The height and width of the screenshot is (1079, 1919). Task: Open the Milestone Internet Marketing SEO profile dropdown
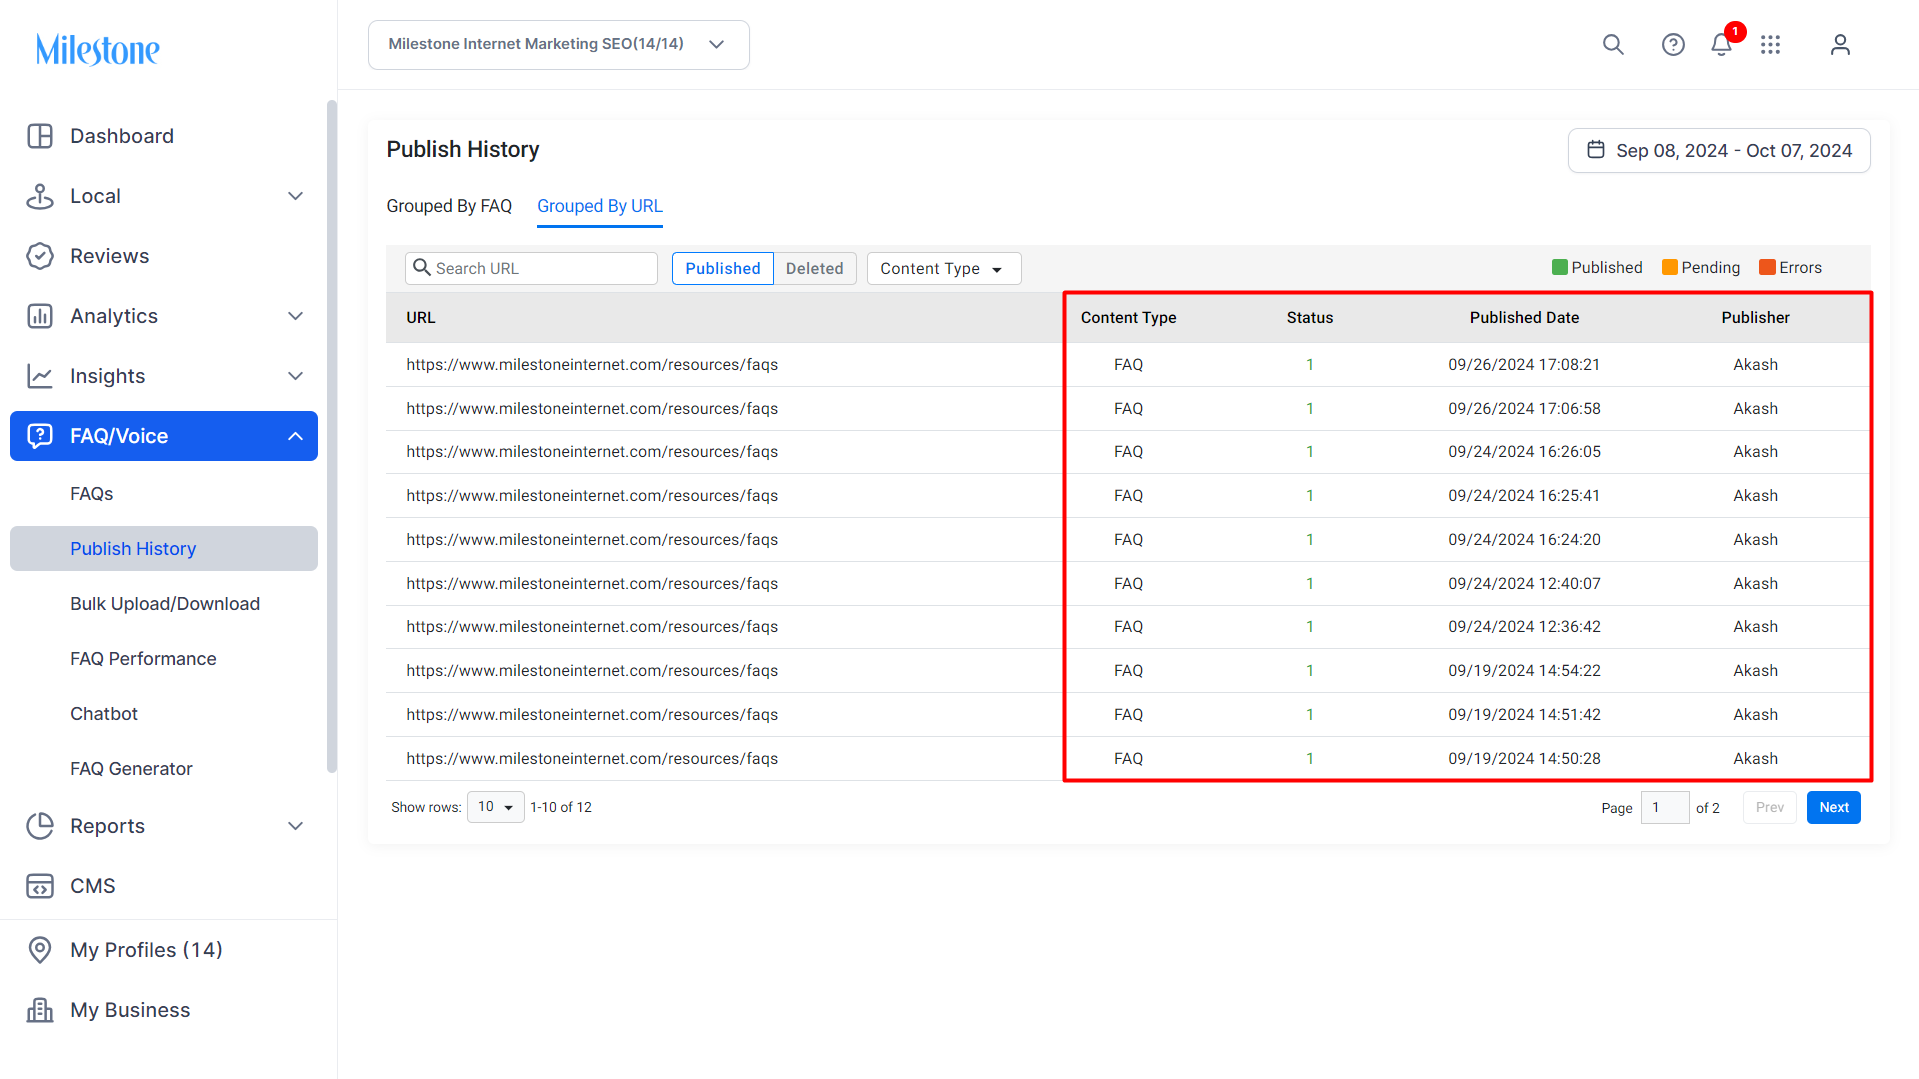tap(559, 45)
